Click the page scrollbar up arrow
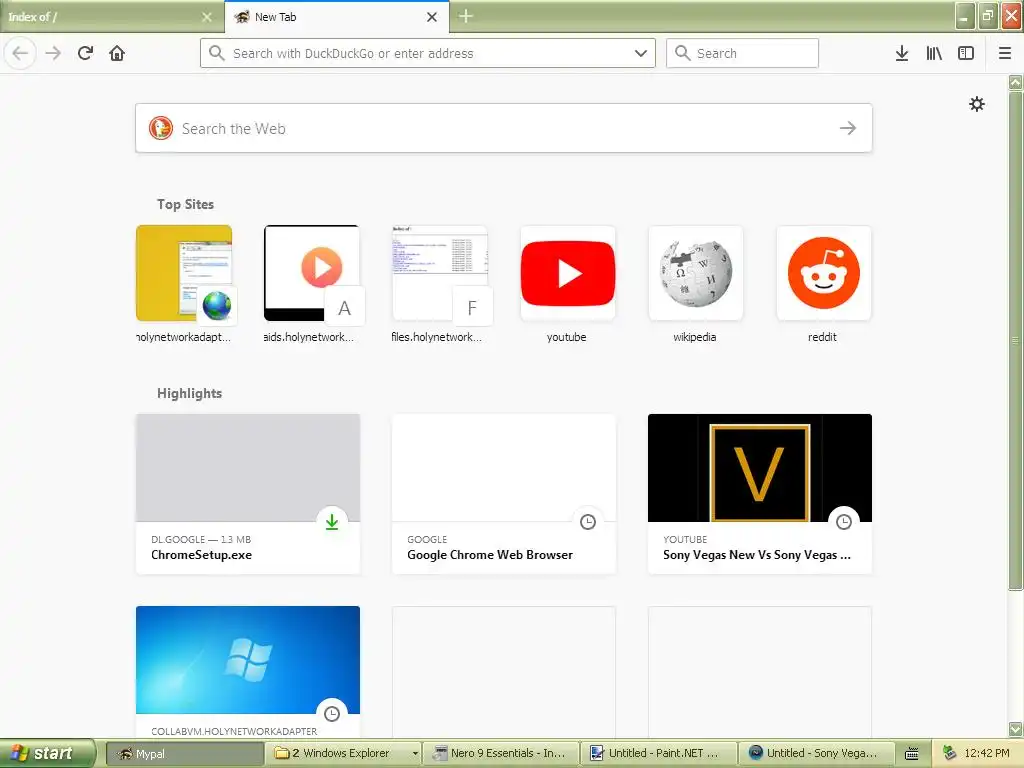The width and height of the screenshot is (1024, 768). tap(1016, 82)
